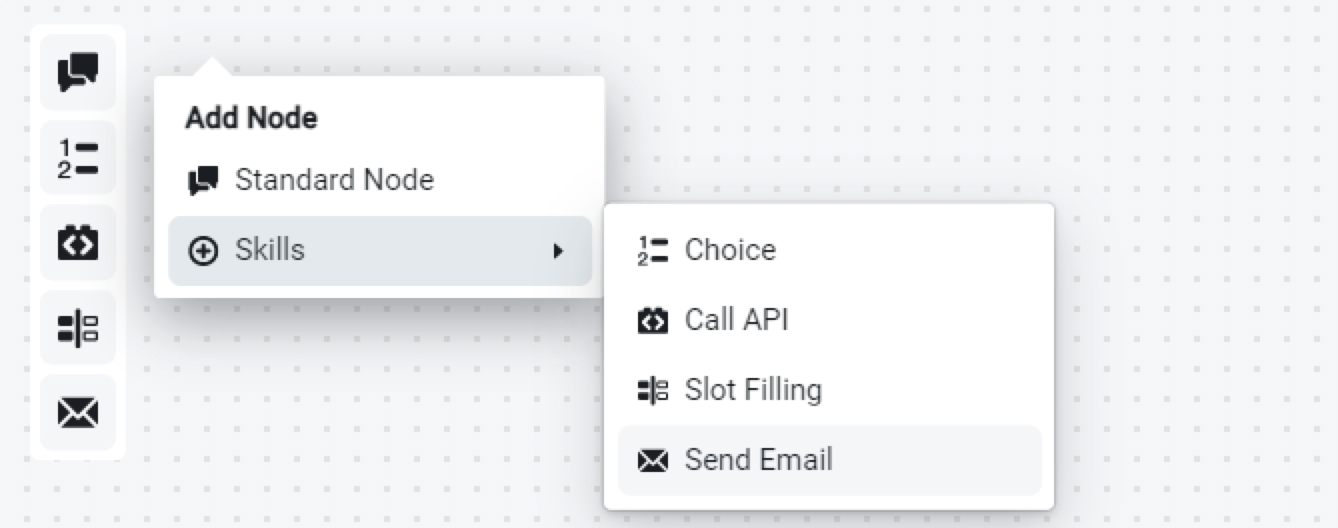The width and height of the screenshot is (1338, 528).
Task: Pick the Slot Filling label in the submenu
Action: [753, 390]
